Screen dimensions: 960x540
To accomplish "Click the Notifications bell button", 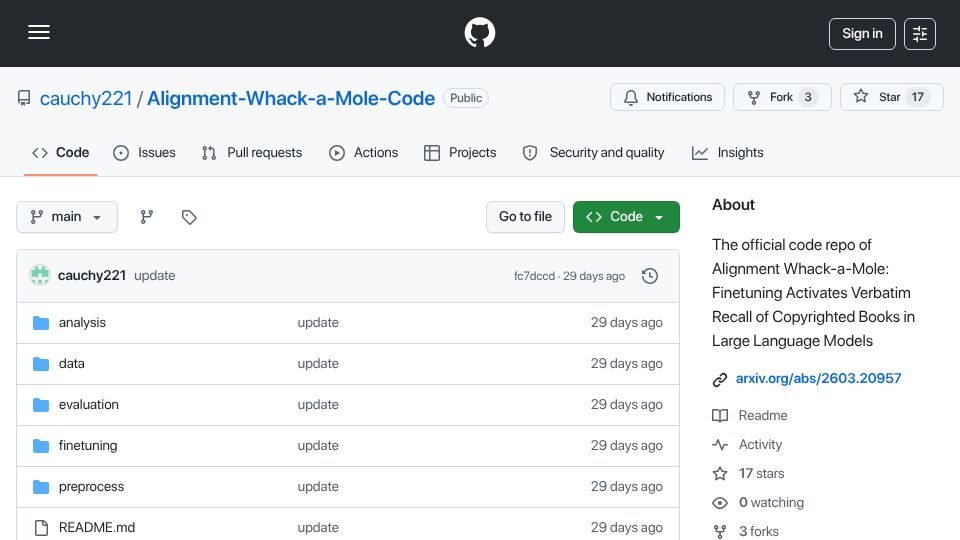I will tap(667, 97).
